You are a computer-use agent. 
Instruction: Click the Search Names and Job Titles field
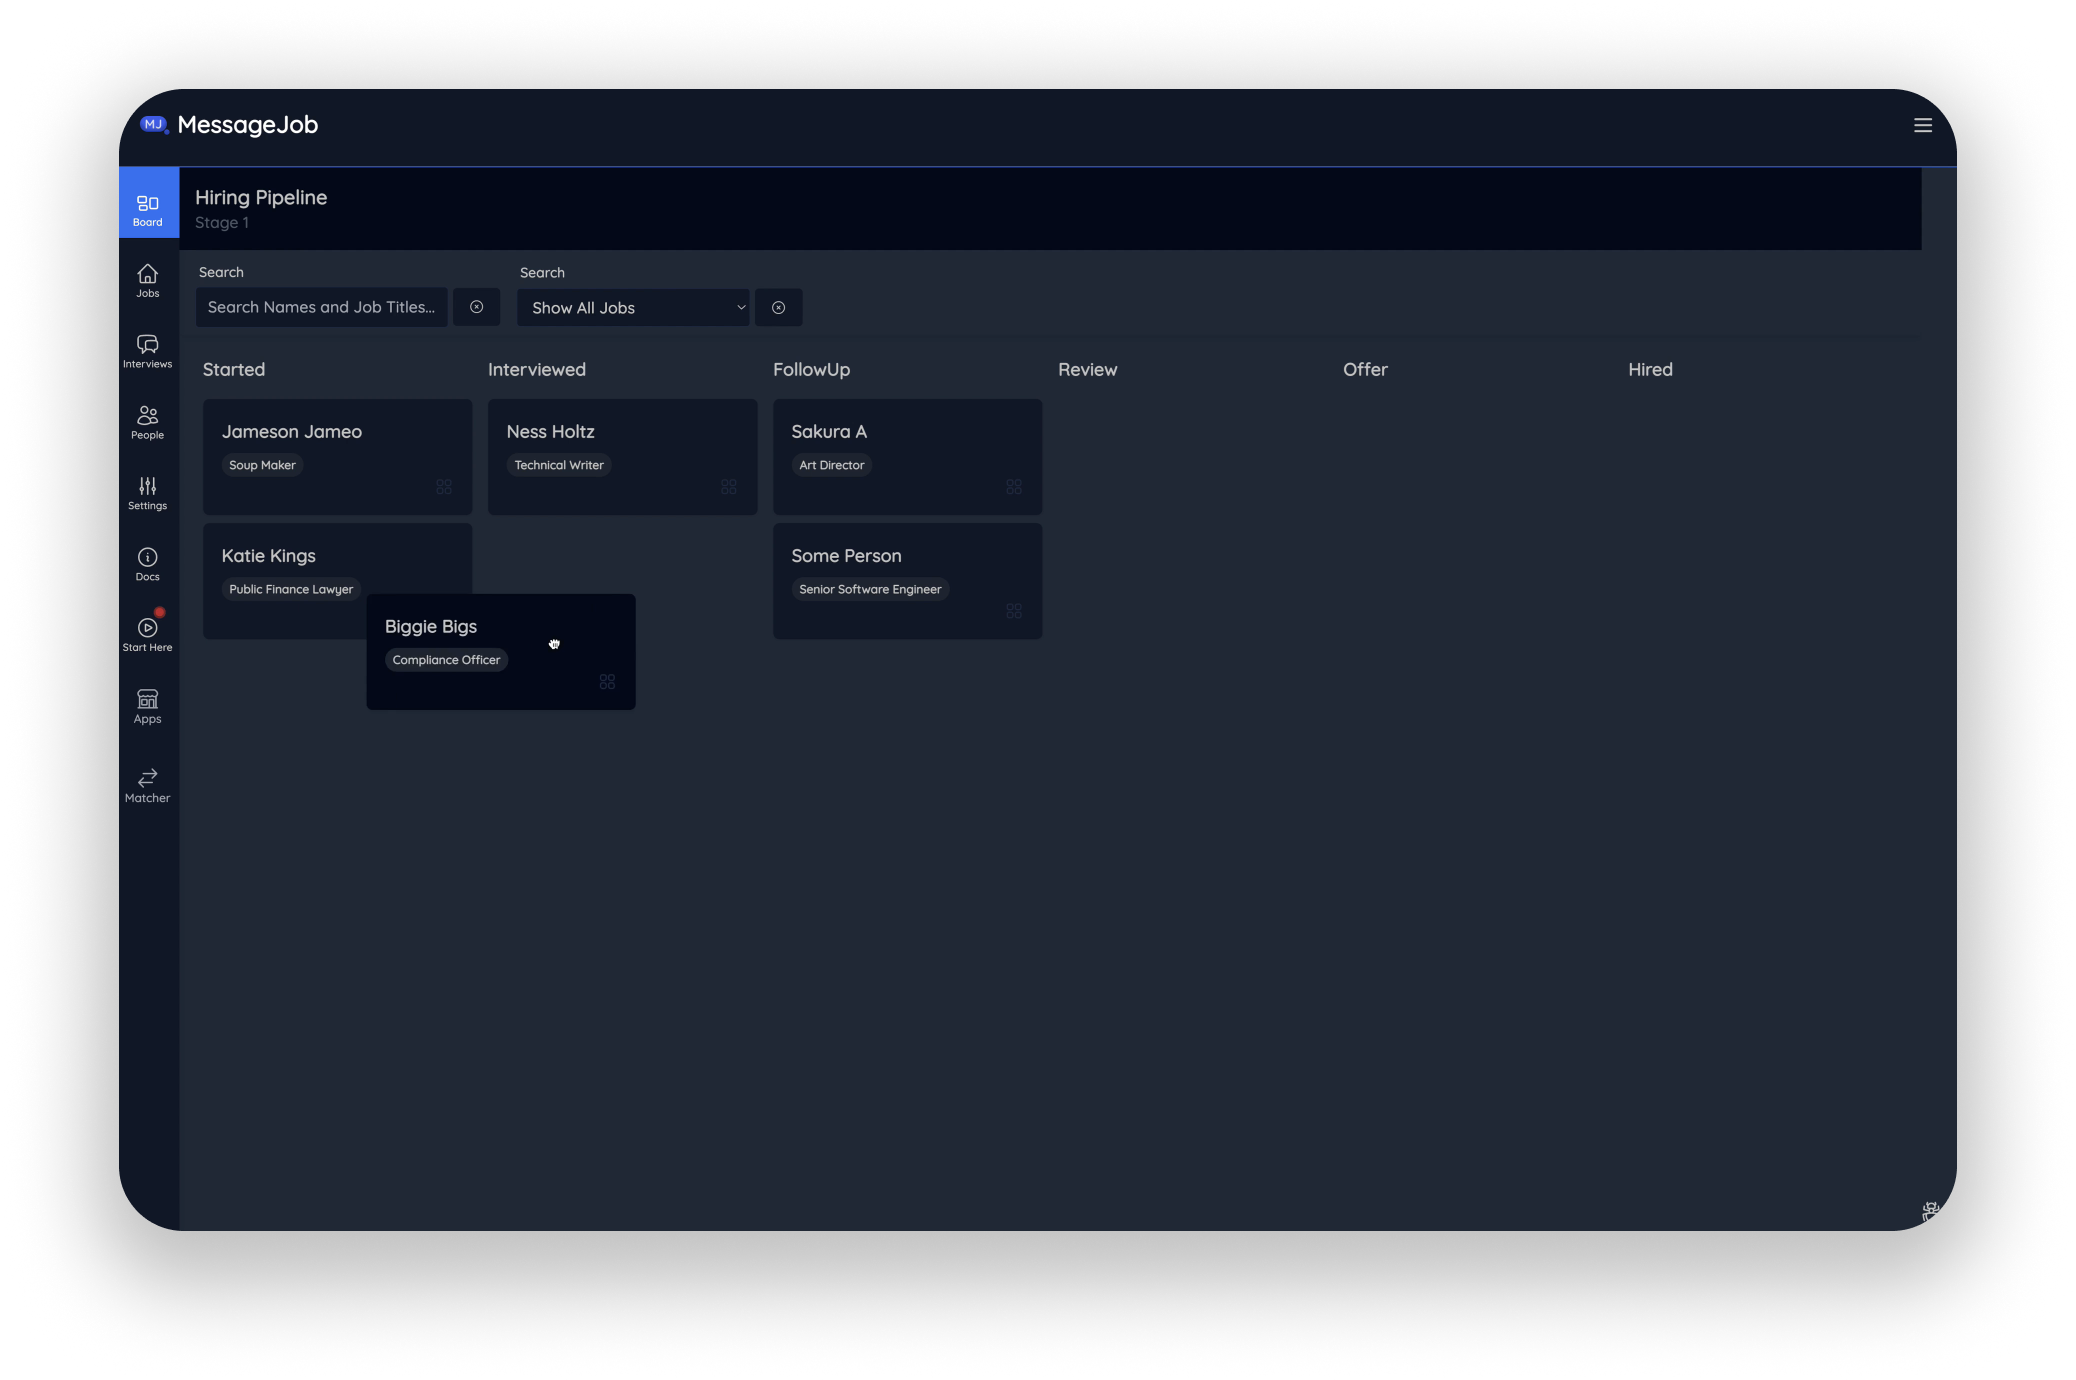coord(321,307)
